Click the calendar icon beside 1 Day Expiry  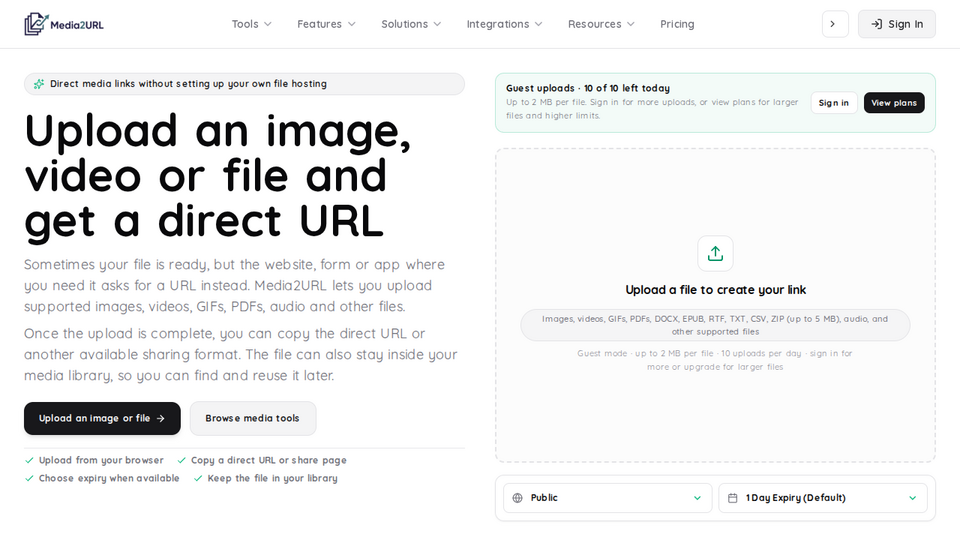[732, 498]
